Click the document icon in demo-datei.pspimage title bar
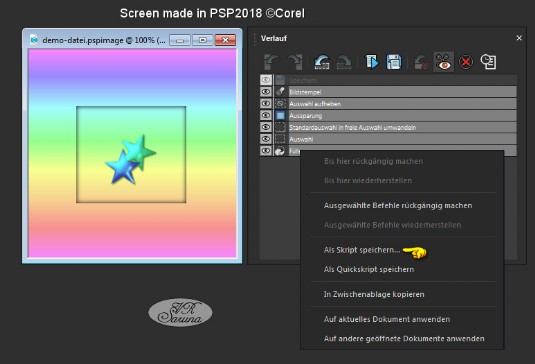The image size is (535, 364). pyautogui.click(x=34, y=40)
